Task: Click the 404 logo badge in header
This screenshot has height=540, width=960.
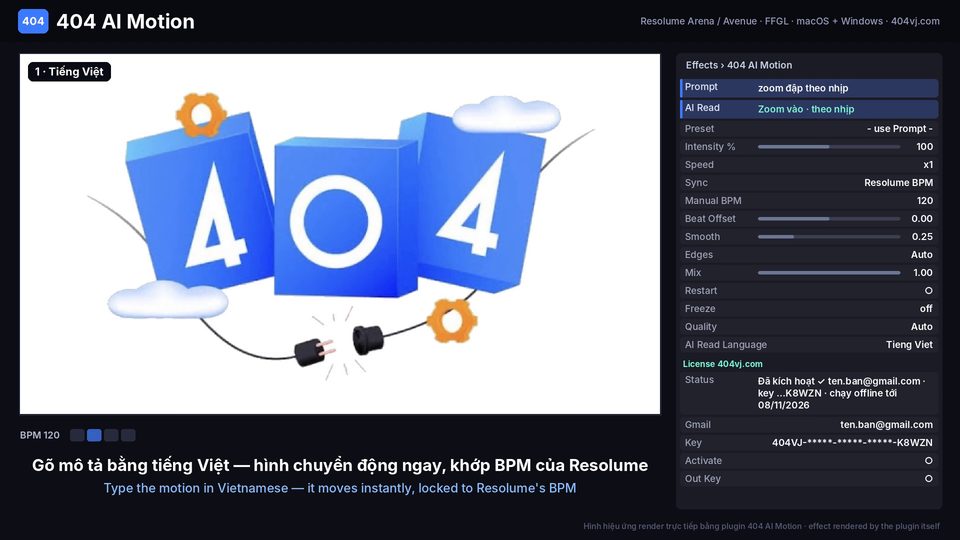Action: pyautogui.click(x=33, y=21)
